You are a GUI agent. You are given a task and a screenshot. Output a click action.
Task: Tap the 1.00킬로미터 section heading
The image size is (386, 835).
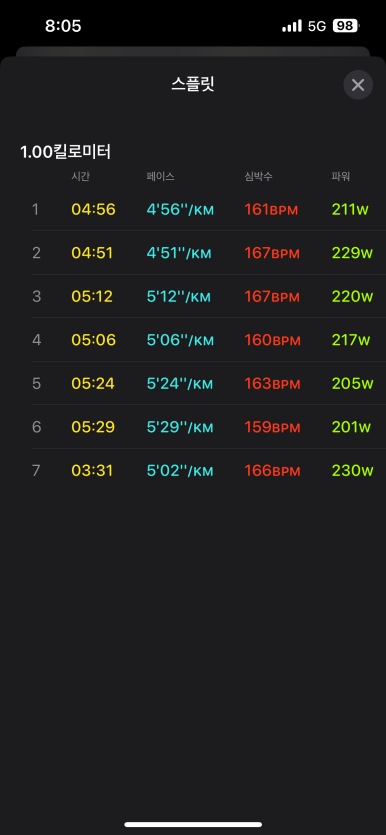pyautogui.click(x=65, y=152)
